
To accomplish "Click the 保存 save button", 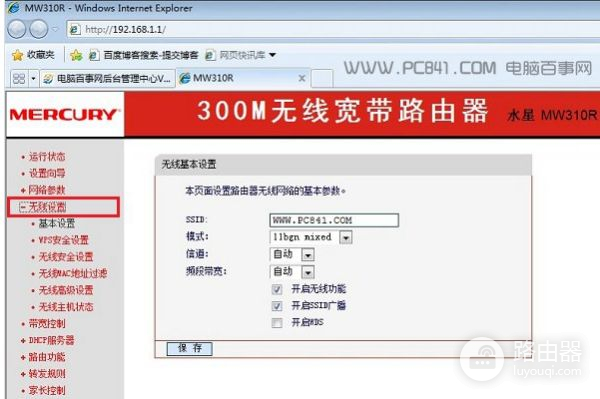I will 189,348.
